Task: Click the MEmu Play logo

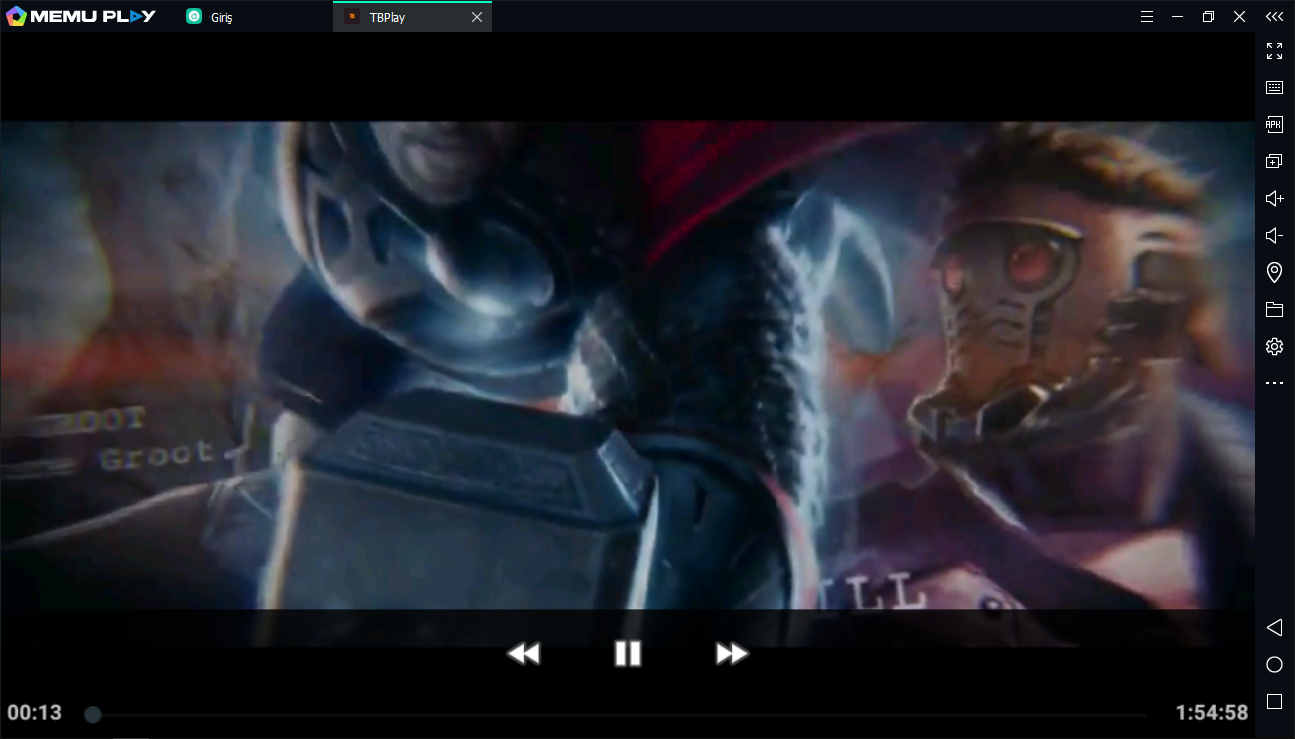Action: 81,16
